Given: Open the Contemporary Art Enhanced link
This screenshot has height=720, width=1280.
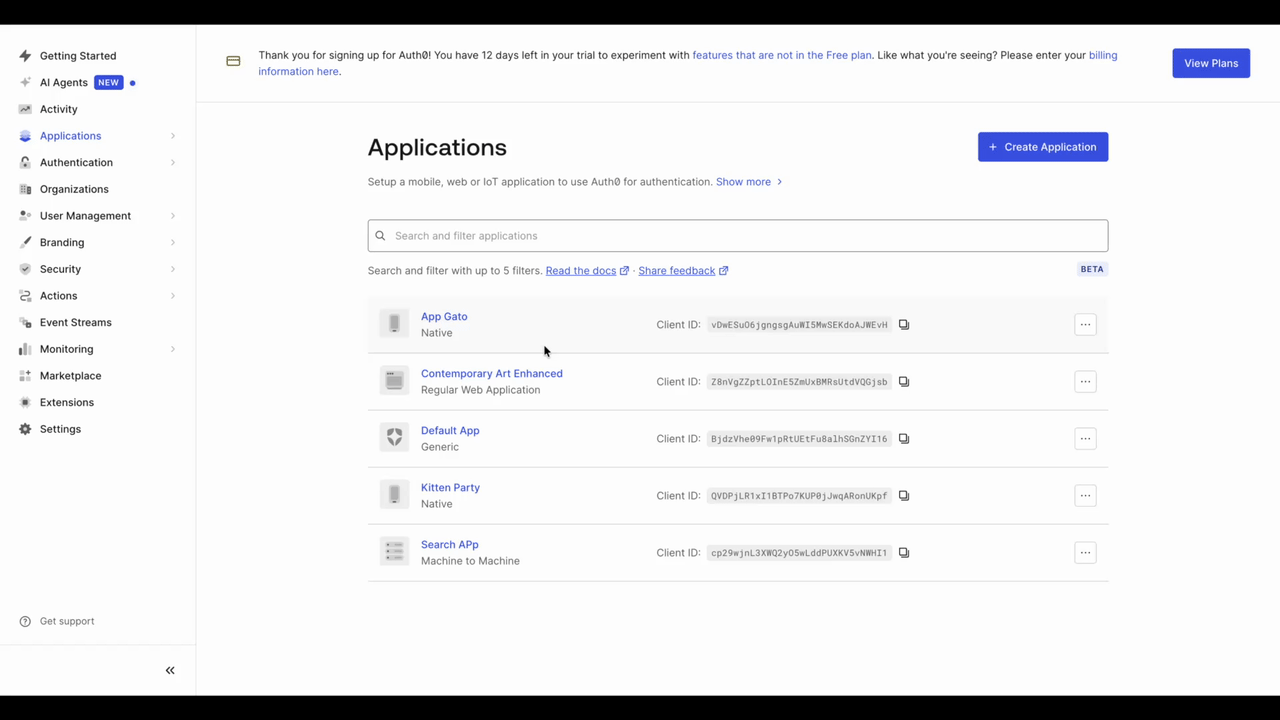Looking at the screenshot, I should [492, 374].
